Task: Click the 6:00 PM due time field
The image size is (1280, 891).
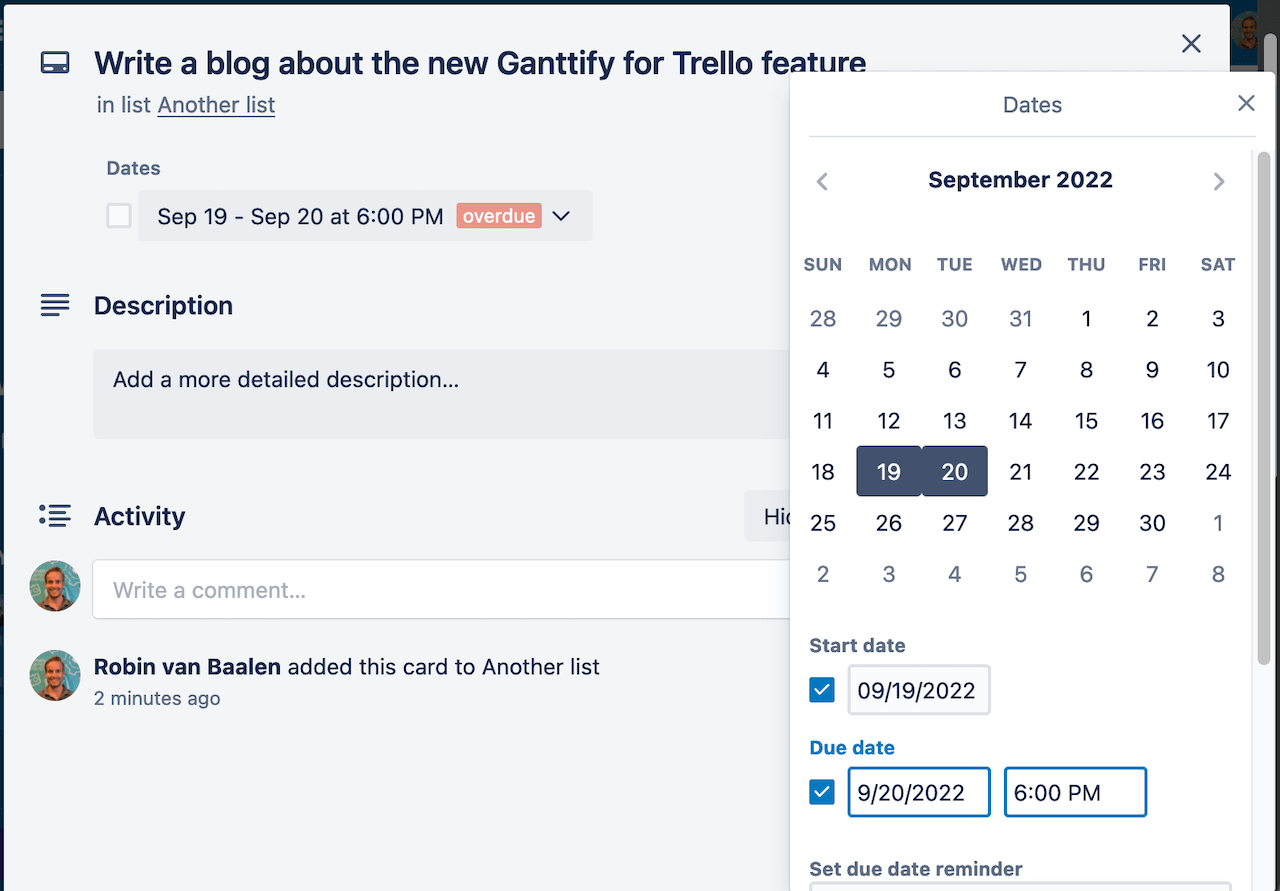Action: [x=1075, y=791]
